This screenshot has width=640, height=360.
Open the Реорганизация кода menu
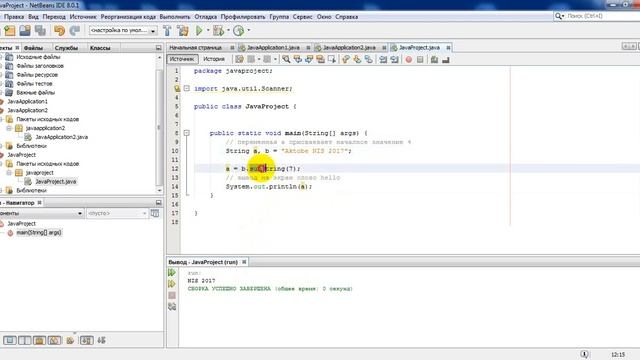128,17
